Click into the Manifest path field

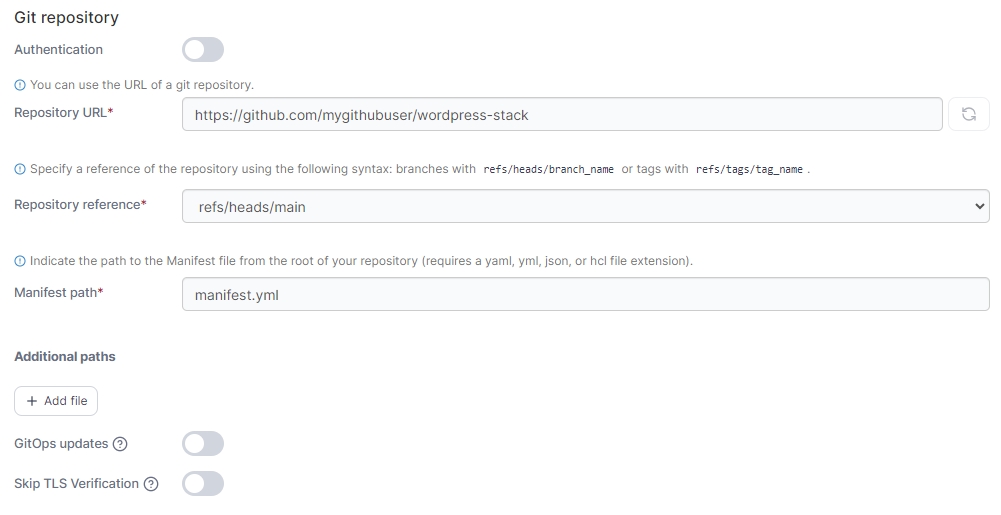[x=585, y=294]
